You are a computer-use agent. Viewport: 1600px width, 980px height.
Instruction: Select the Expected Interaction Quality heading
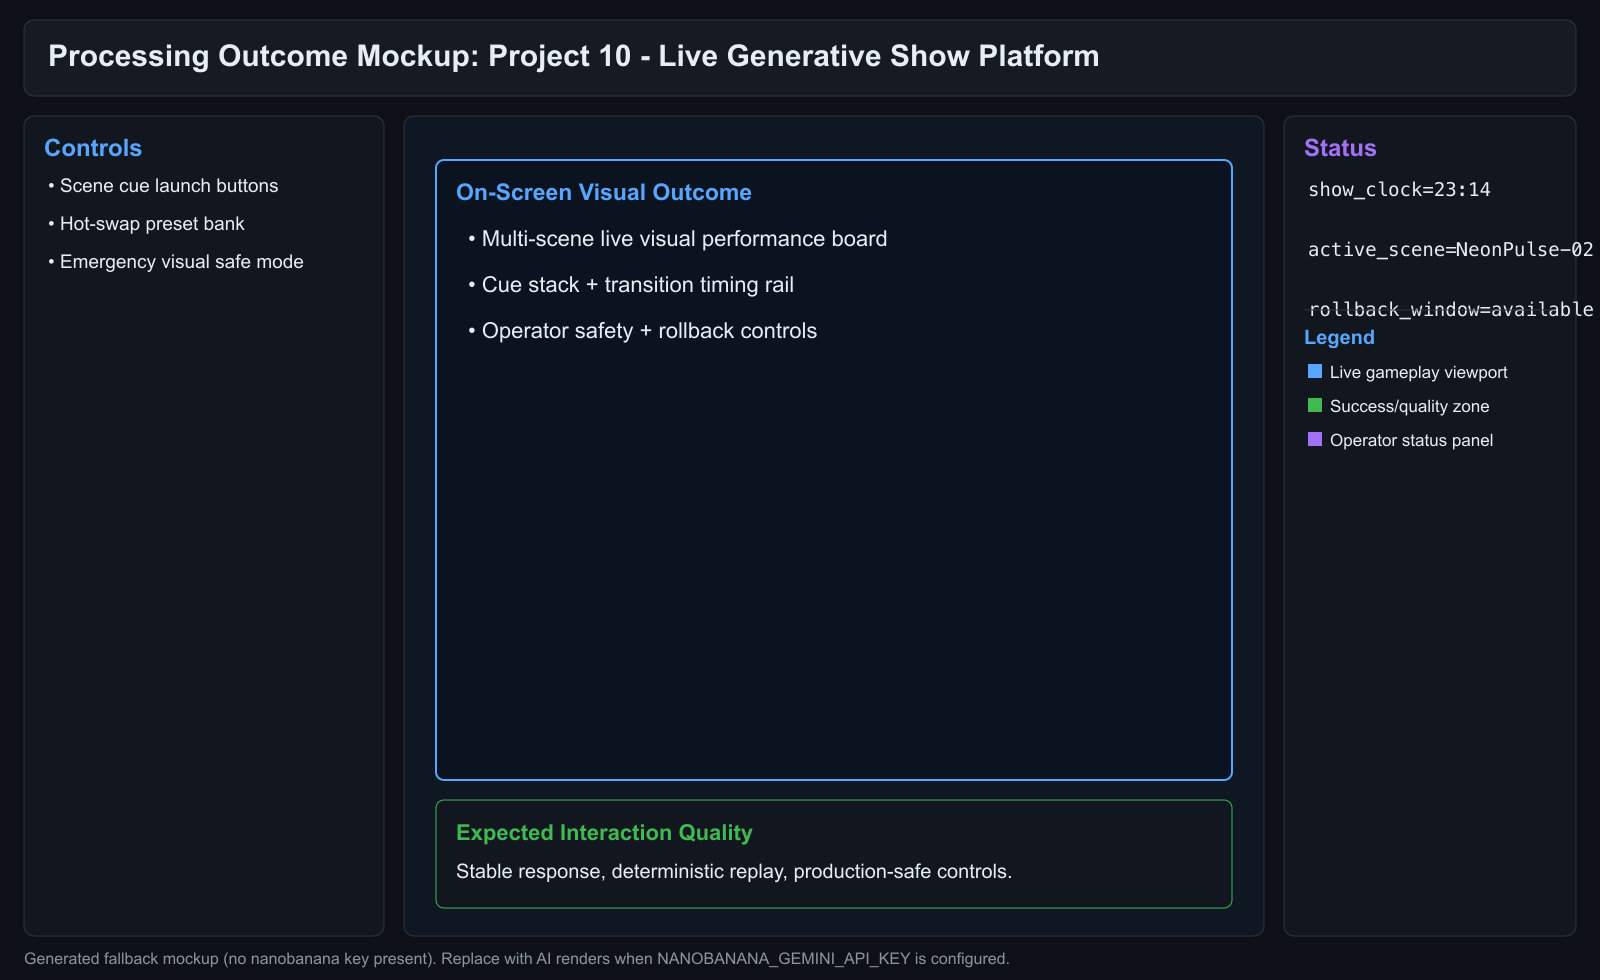point(604,832)
